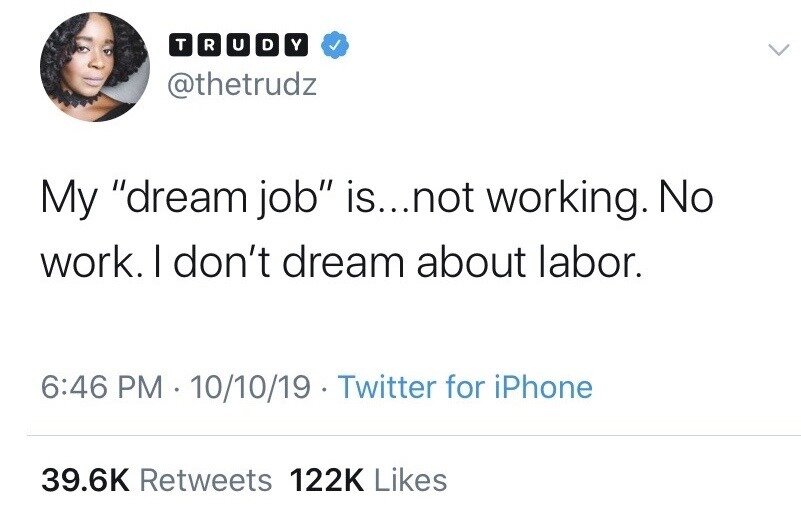Click the word "Retweets" label
This screenshot has width=801, height=513.
pos(205,480)
